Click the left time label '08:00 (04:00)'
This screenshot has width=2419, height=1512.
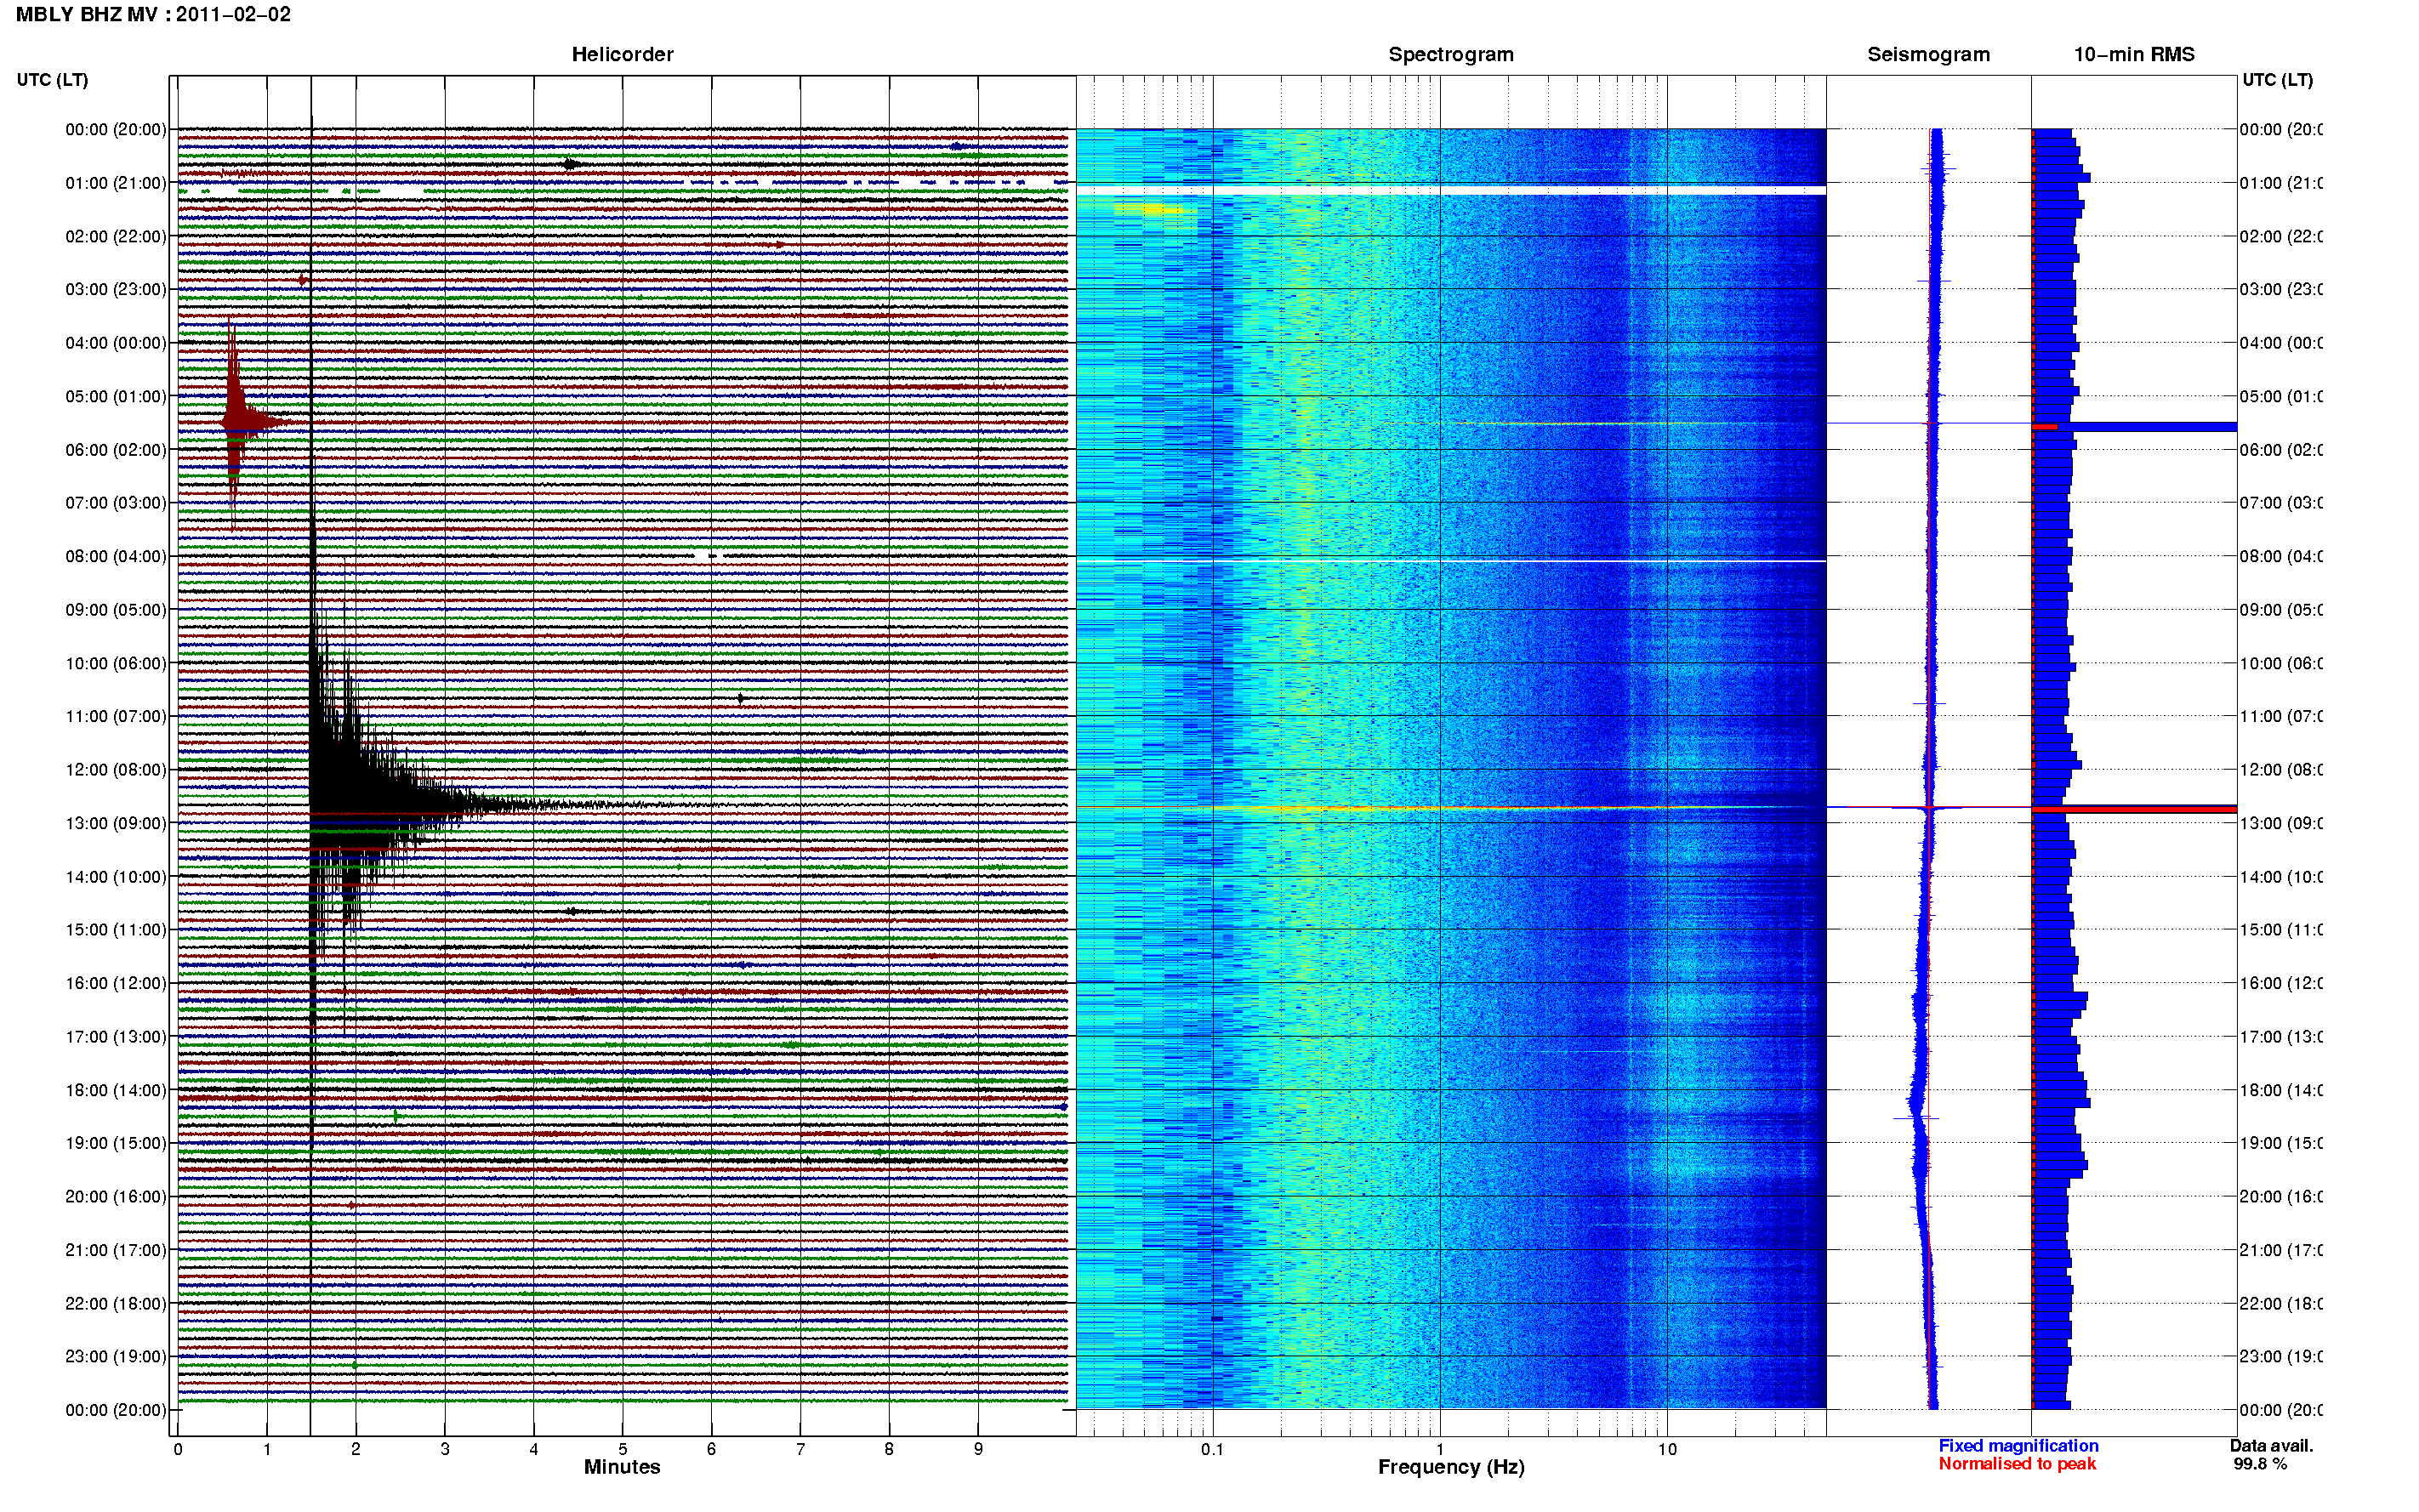pyautogui.click(x=116, y=556)
